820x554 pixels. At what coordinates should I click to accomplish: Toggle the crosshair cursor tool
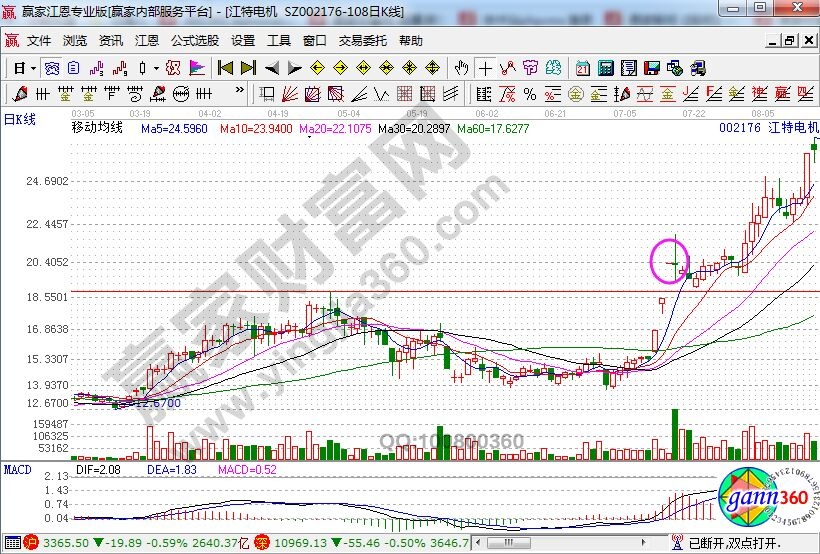(x=485, y=68)
